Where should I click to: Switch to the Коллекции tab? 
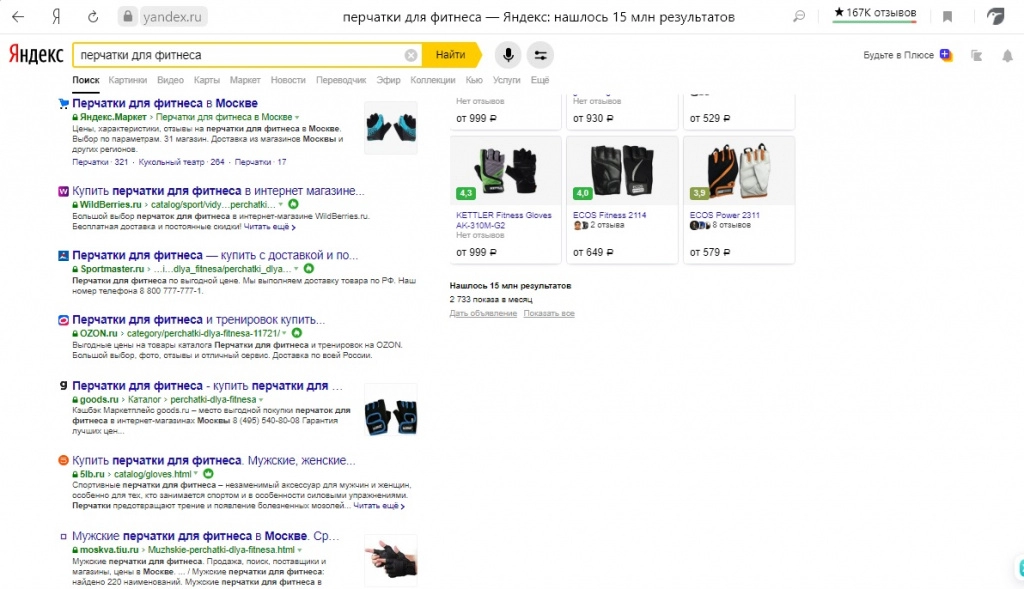432,80
